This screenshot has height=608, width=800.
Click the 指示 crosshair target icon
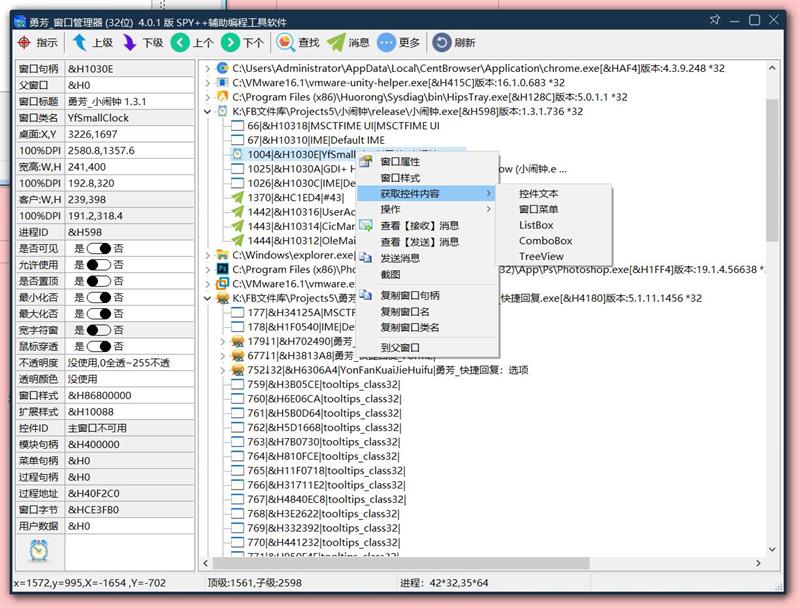pyautogui.click(x=25, y=42)
